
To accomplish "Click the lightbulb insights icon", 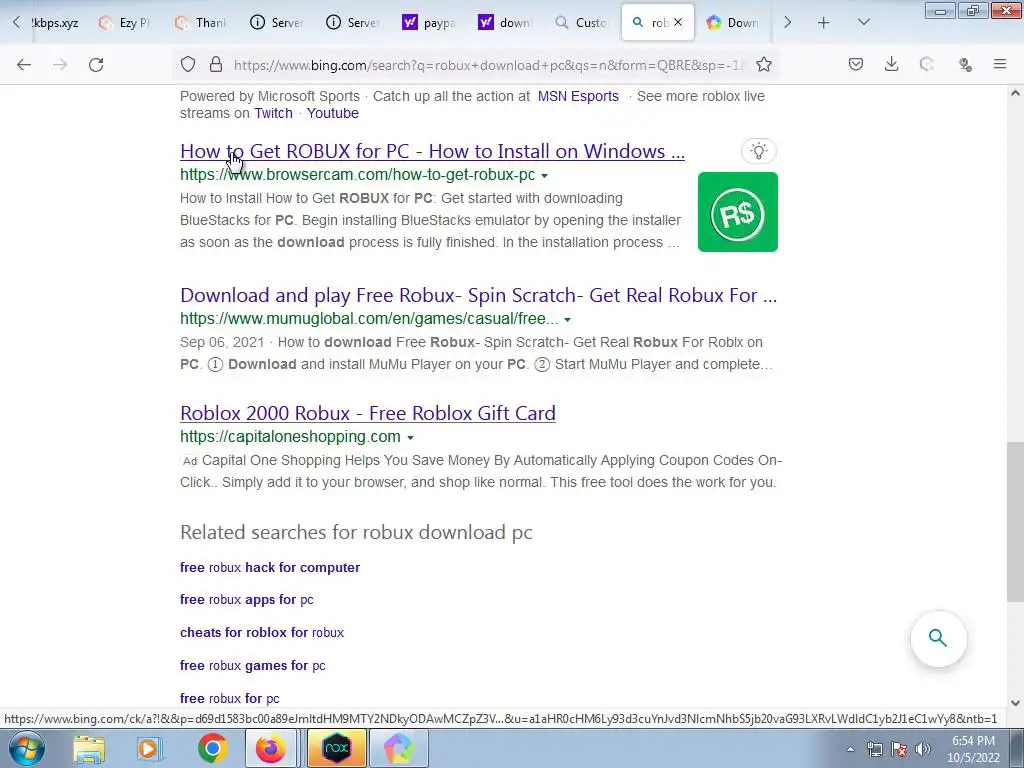I will coord(758,152).
